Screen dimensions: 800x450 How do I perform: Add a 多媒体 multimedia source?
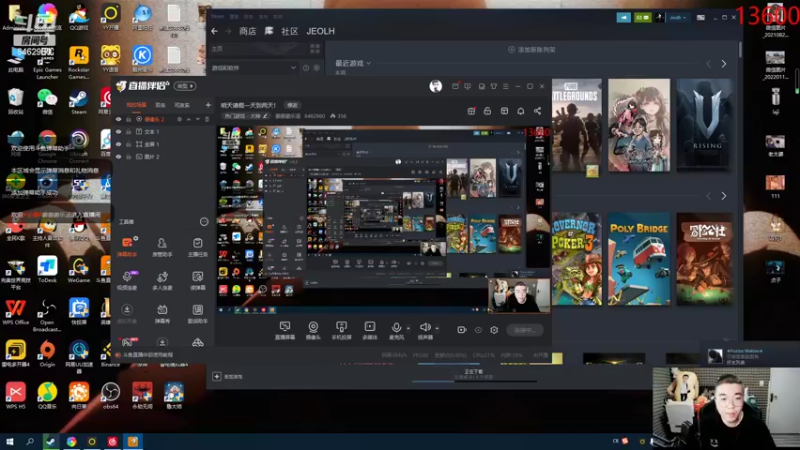pos(369,330)
